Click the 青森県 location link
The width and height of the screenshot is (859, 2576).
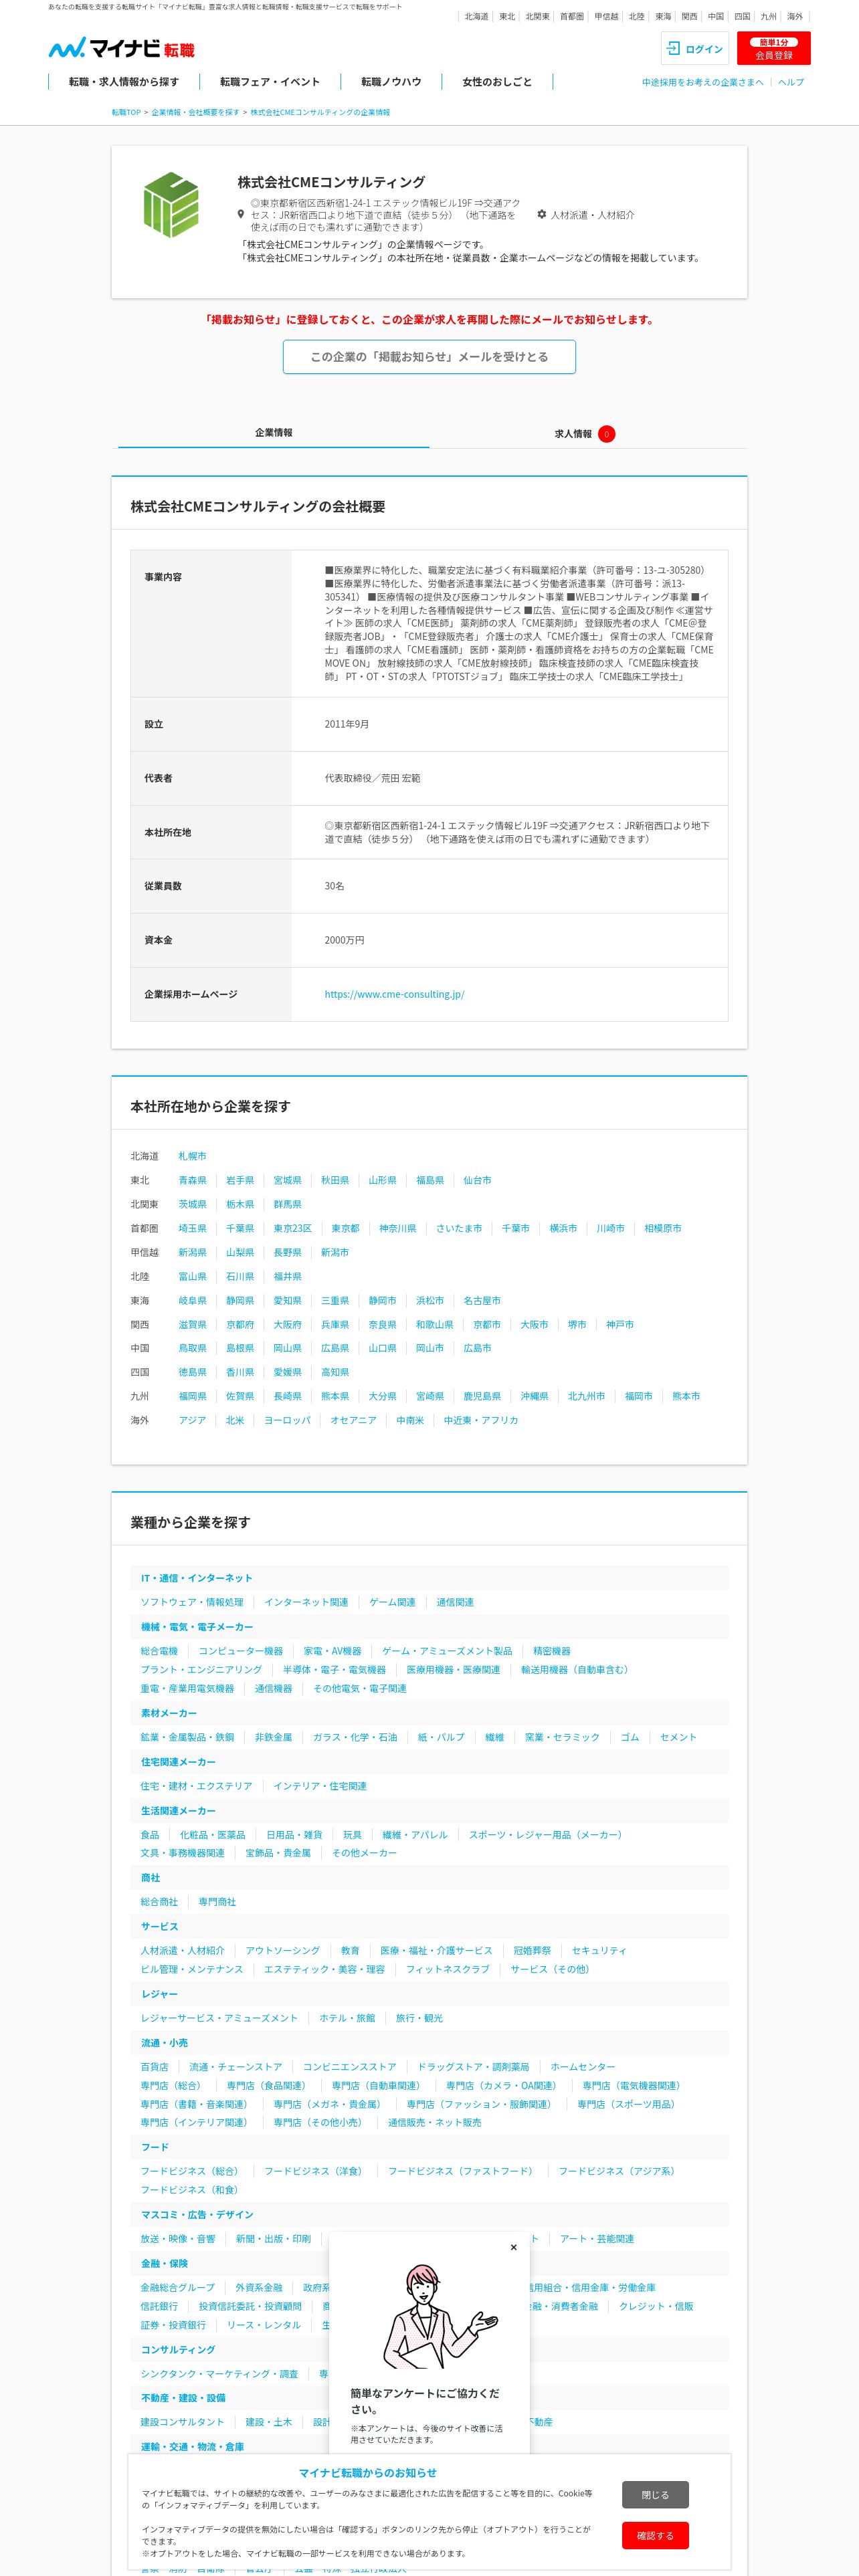click(x=192, y=1180)
